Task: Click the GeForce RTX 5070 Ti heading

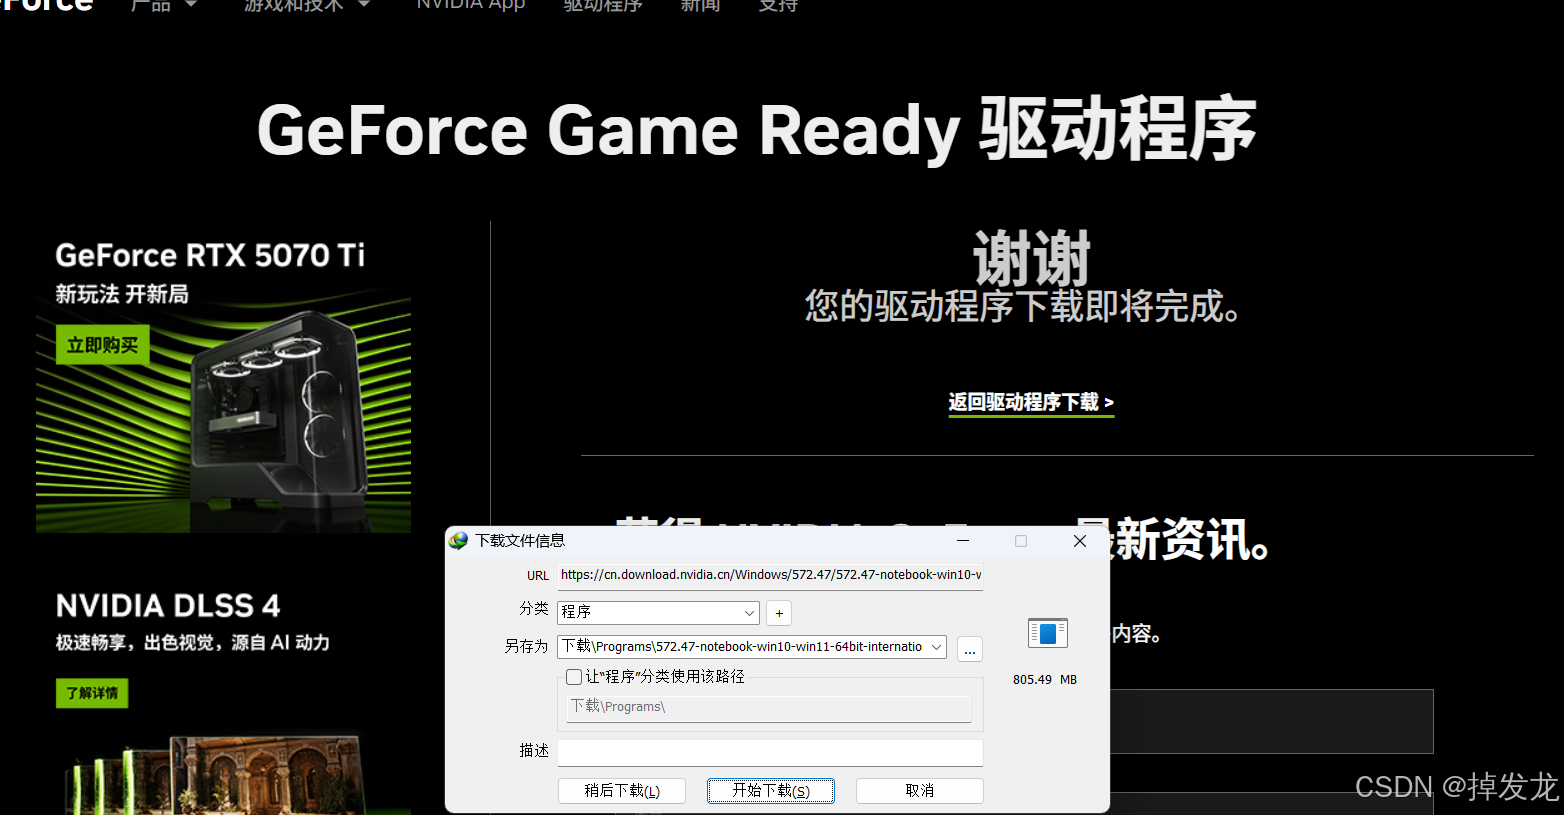Action: [x=210, y=255]
